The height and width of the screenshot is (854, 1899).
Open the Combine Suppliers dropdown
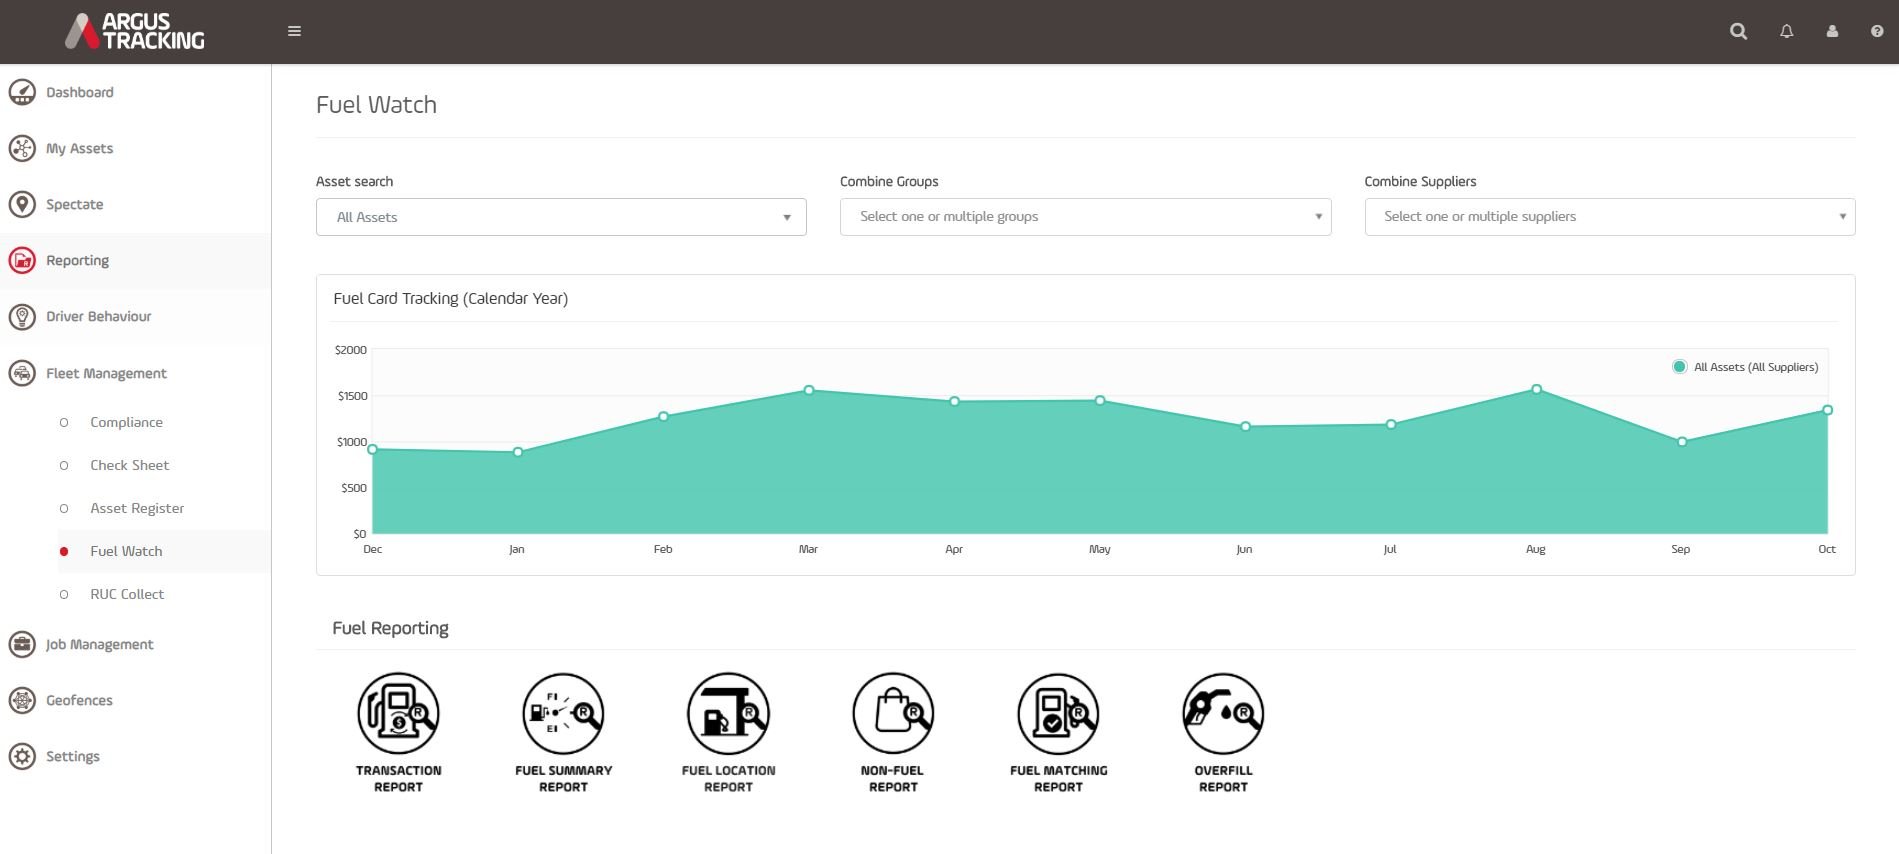pyautogui.click(x=1609, y=217)
